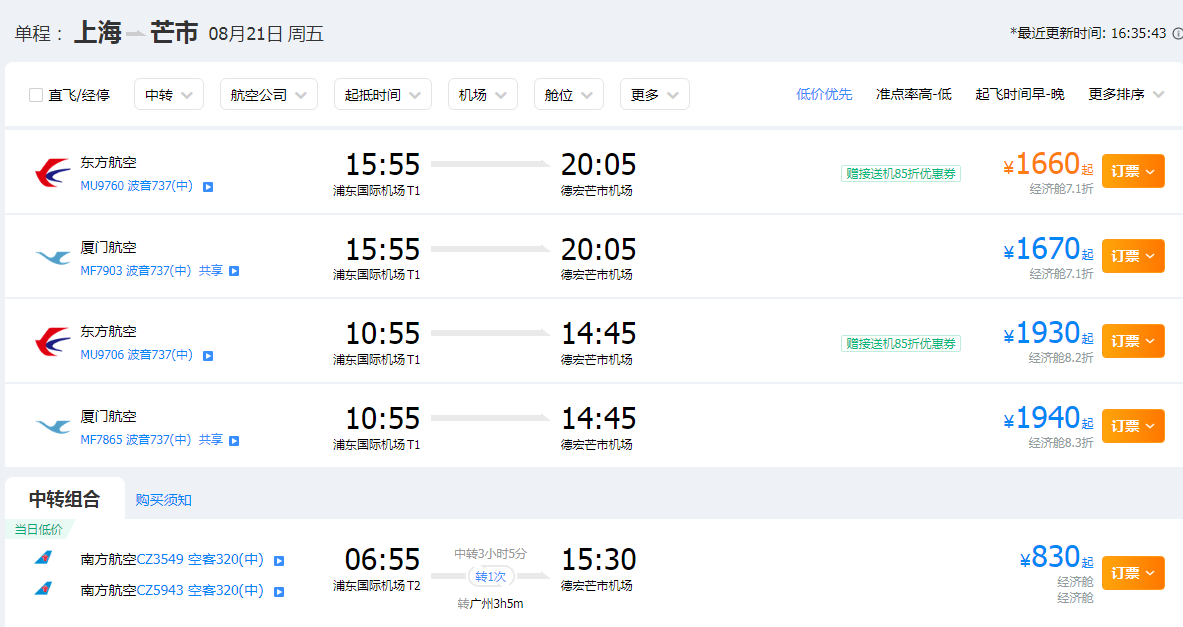Open the 起抵时间 time filter
The image size is (1183, 627).
pos(383,94)
